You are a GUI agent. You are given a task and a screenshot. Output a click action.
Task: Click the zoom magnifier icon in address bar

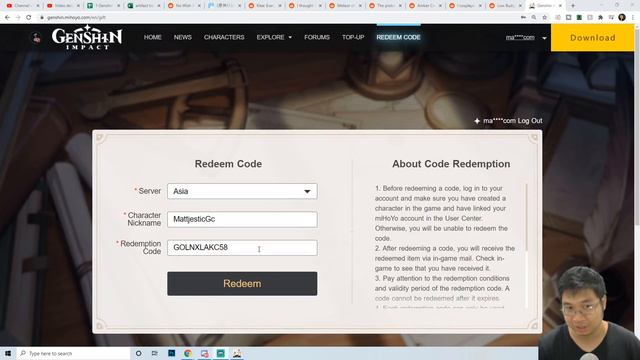click(x=534, y=18)
